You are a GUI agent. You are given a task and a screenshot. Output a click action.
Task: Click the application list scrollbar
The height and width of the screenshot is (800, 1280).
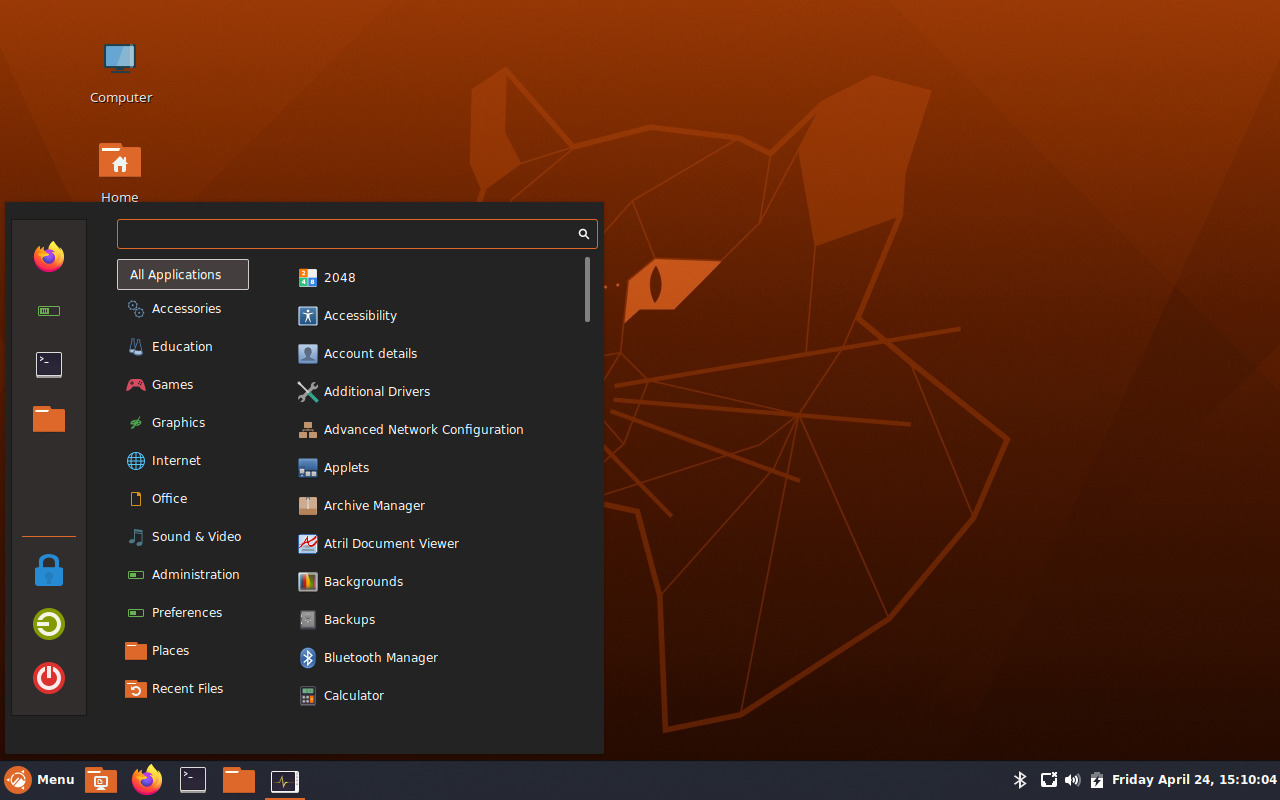tap(588, 290)
